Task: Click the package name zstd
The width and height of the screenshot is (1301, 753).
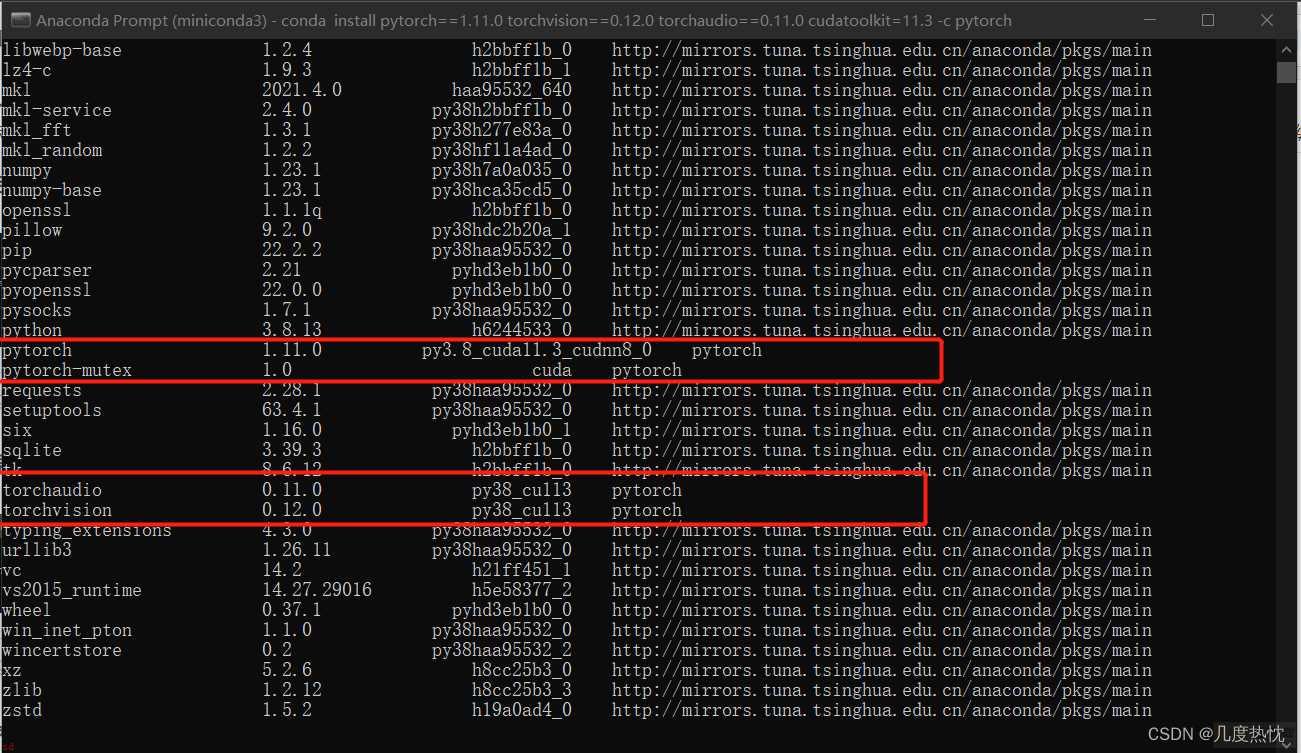Action: 22,710
